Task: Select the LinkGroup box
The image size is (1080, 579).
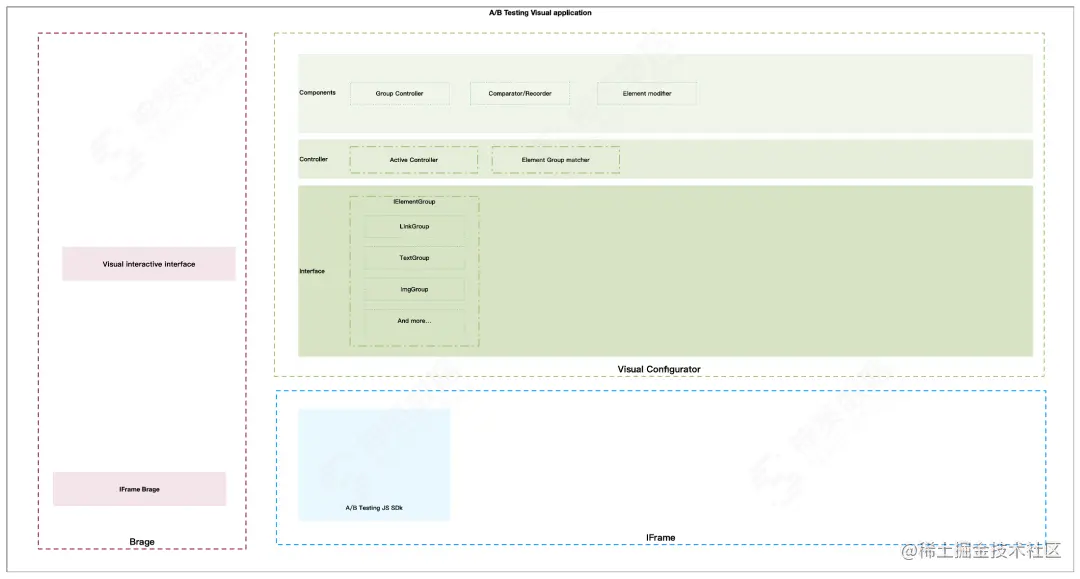Action: [x=414, y=227]
